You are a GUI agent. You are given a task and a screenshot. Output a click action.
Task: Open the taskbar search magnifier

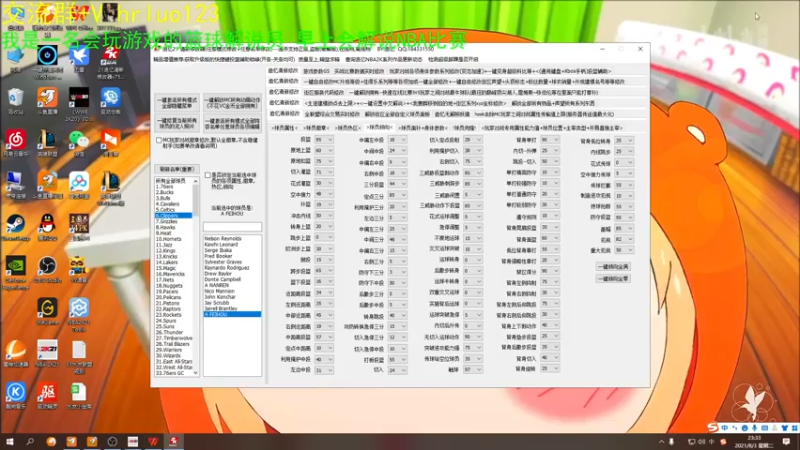30,442
